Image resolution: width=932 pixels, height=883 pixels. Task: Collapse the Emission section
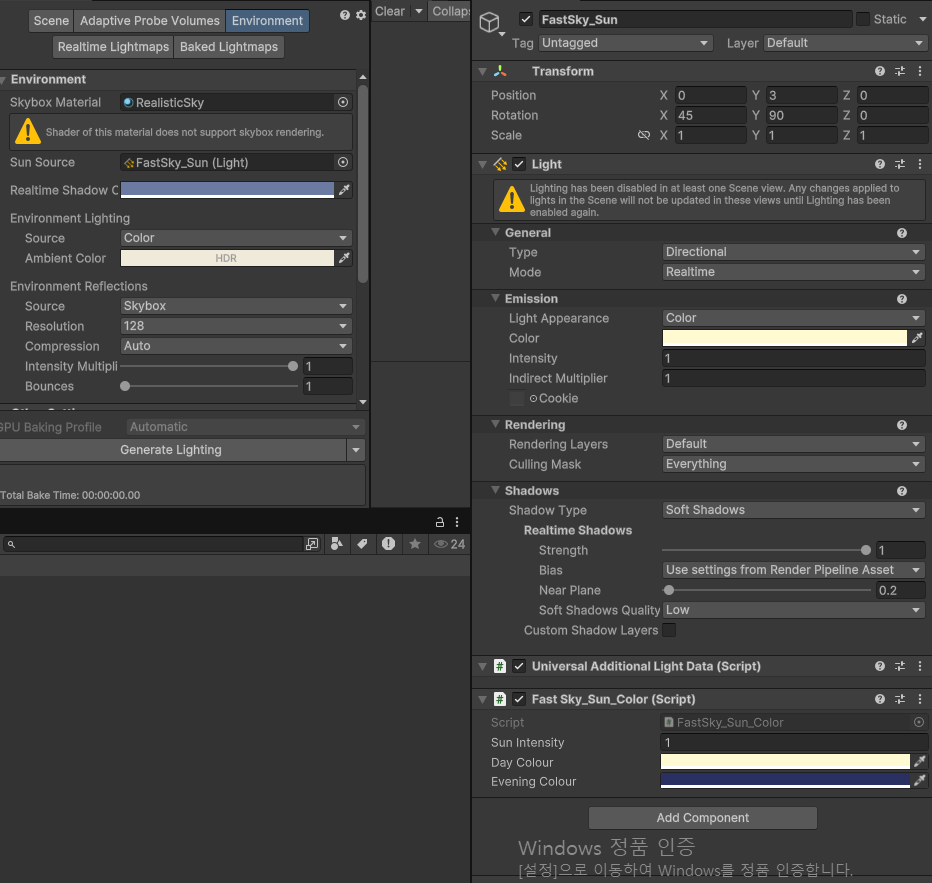495,298
